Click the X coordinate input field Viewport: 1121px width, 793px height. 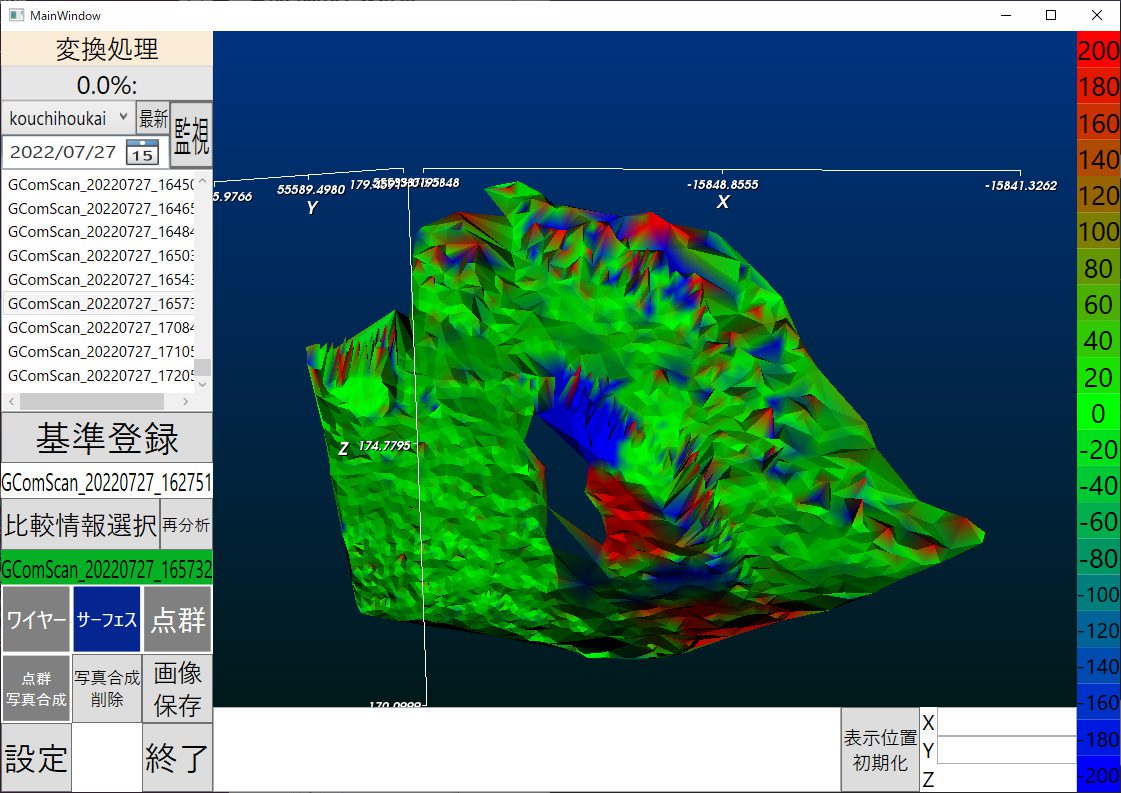[x=1006, y=722]
